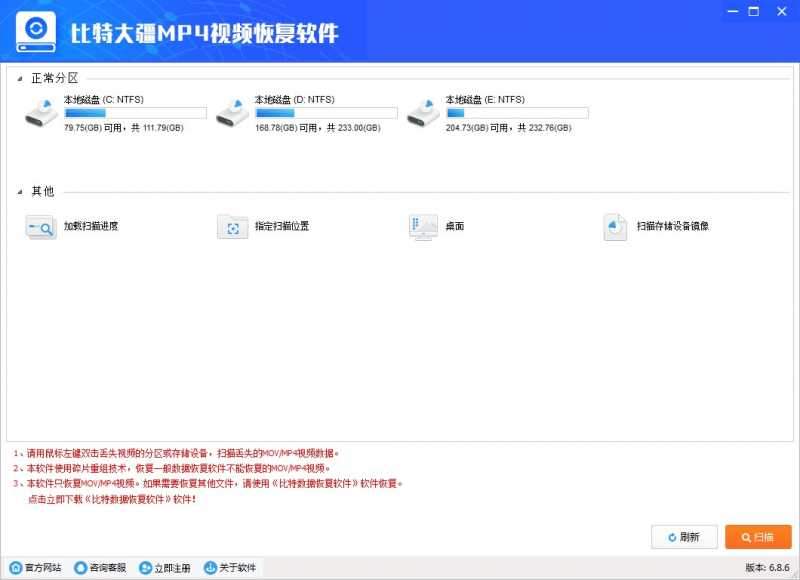Start scanning with the 扫描 button

coord(758,536)
